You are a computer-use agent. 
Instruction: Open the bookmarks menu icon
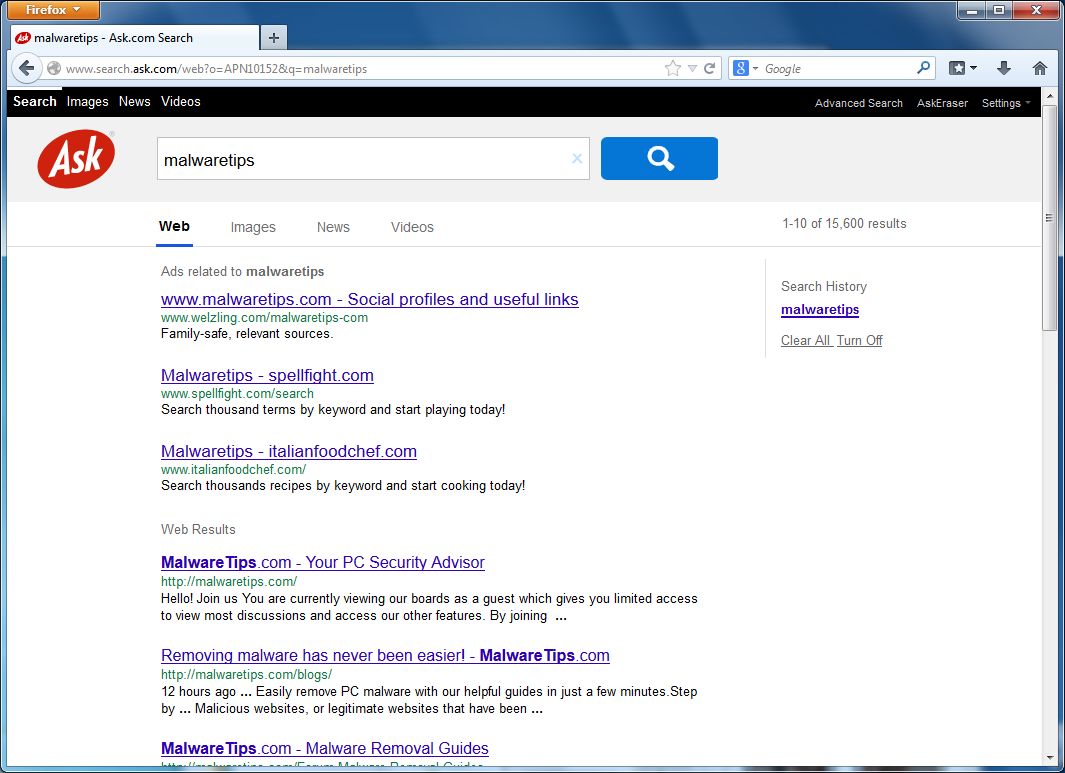coord(963,68)
